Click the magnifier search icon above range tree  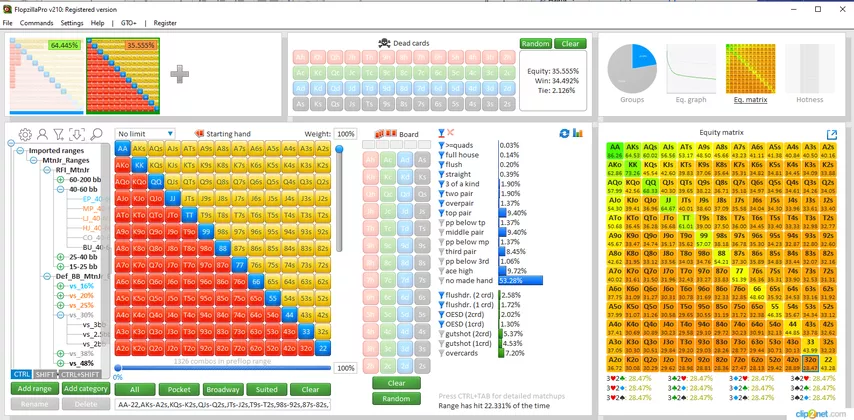pos(96,134)
